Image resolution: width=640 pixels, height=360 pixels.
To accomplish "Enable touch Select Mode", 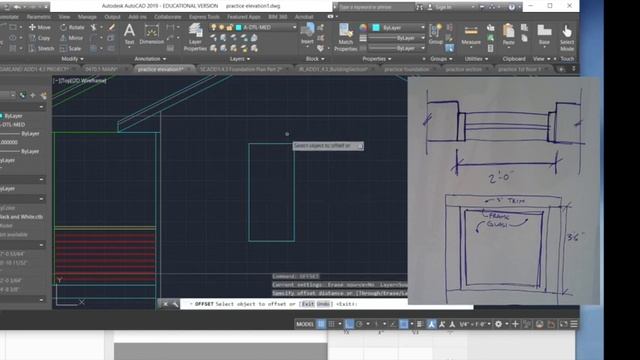I will point(567,37).
